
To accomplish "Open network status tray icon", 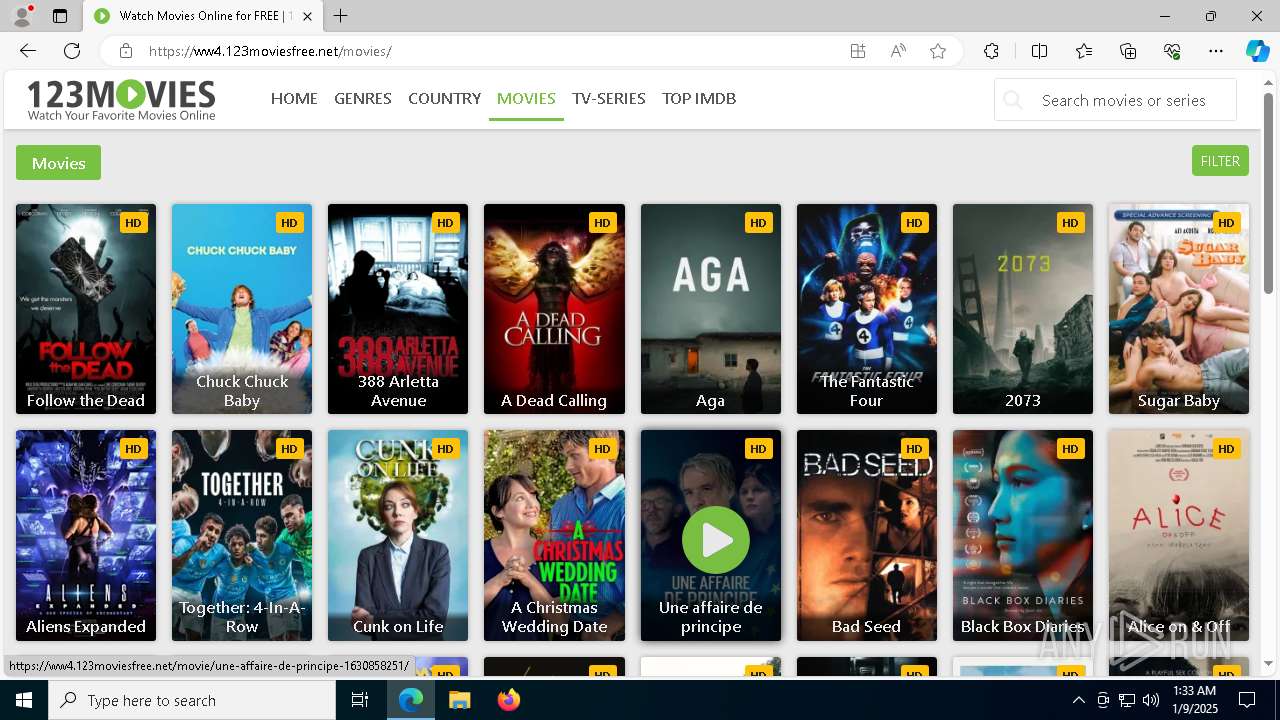I will [x=1127, y=700].
